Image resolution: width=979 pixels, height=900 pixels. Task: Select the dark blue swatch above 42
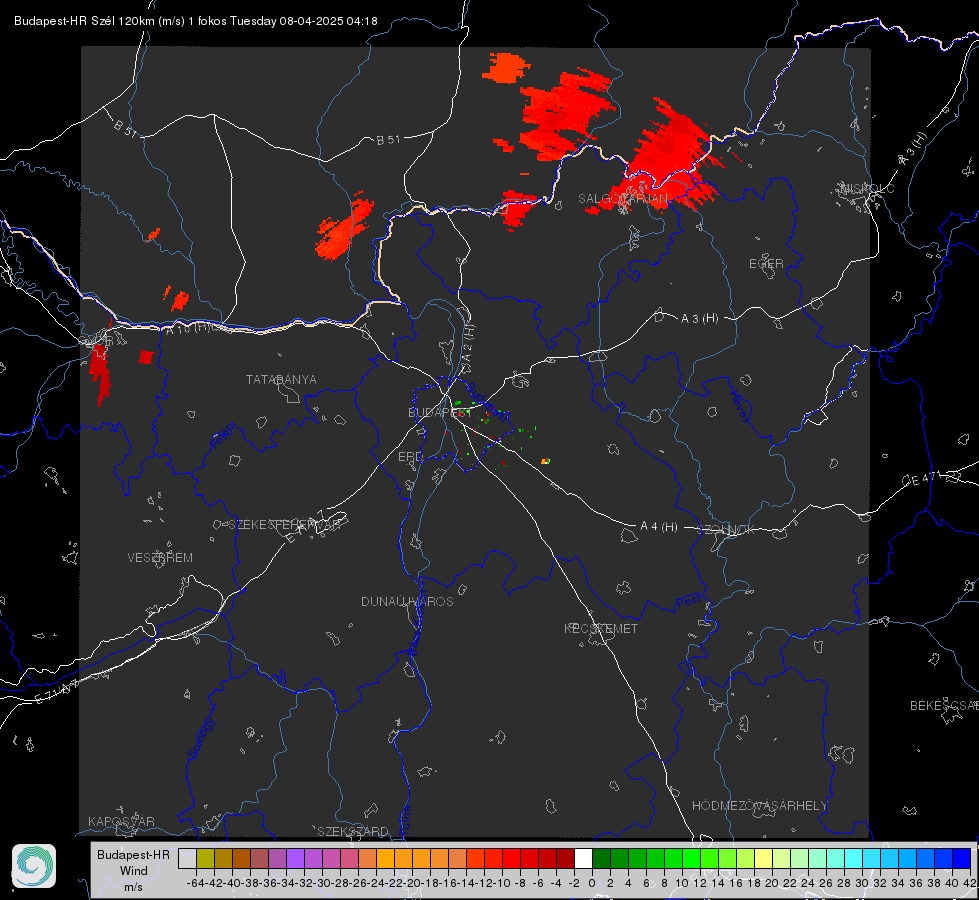962,858
